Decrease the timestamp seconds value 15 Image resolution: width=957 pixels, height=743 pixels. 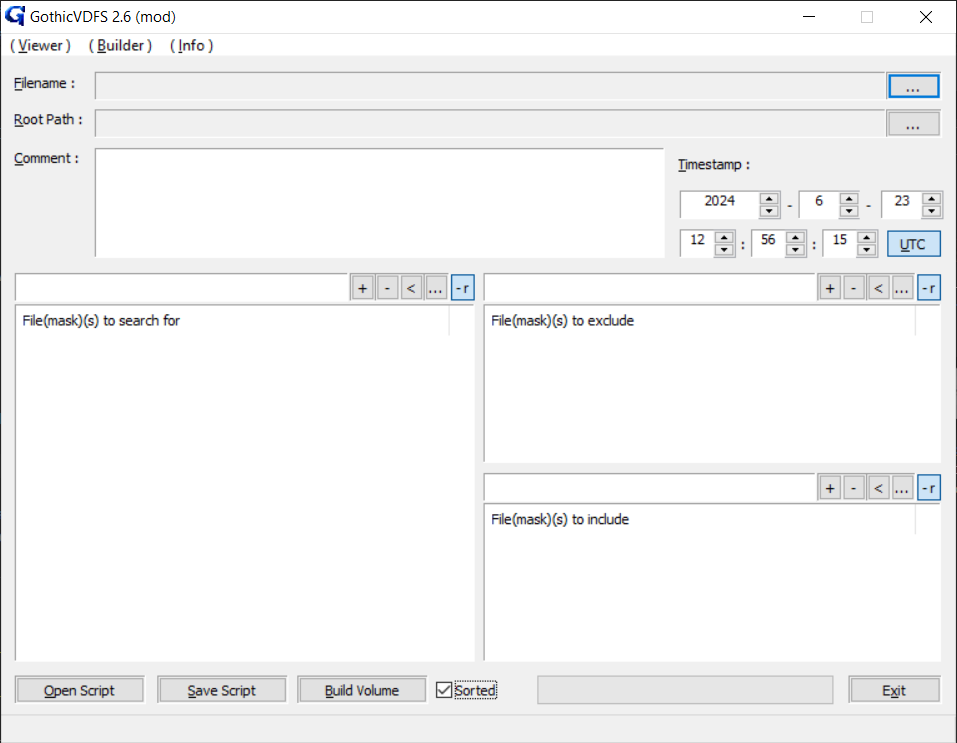pyautogui.click(x=867, y=250)
